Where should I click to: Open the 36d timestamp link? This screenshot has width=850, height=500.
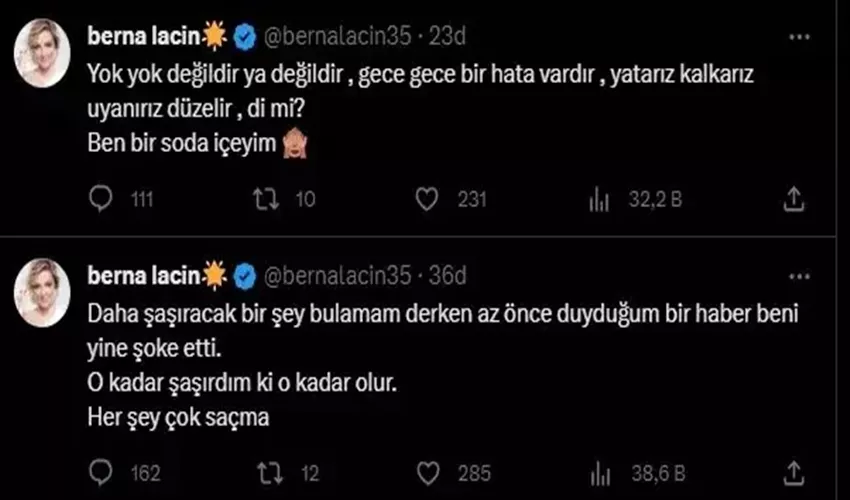click(447, 276)
